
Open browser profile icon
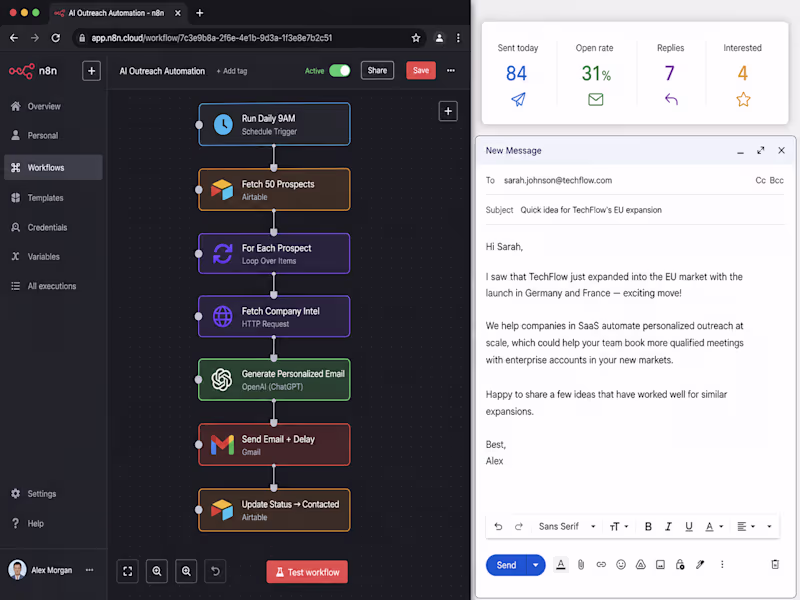[439, 38]
